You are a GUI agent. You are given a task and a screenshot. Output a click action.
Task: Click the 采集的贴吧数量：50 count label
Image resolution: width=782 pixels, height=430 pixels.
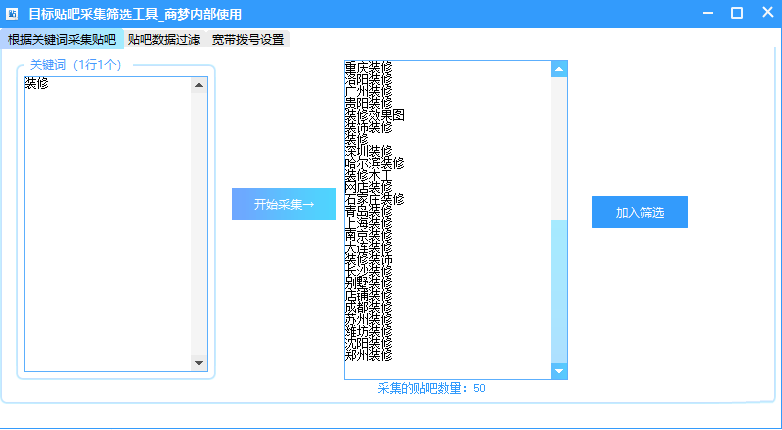pyautogui.click(x=431, y=388)
